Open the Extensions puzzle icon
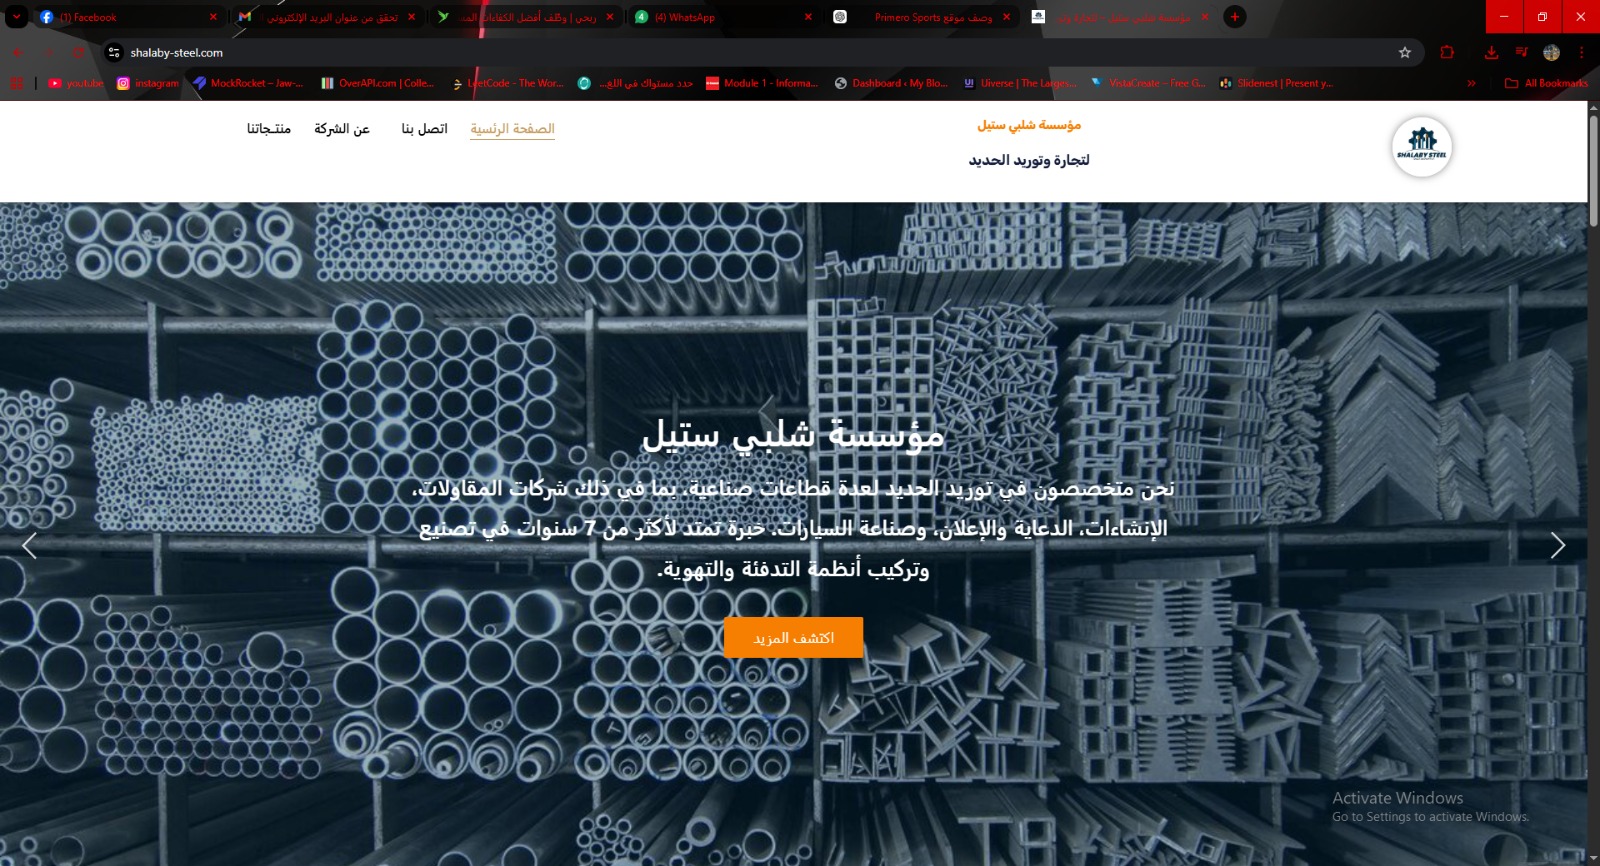The width and height of the screenshot is (1600, 866). click(1447, 52)
